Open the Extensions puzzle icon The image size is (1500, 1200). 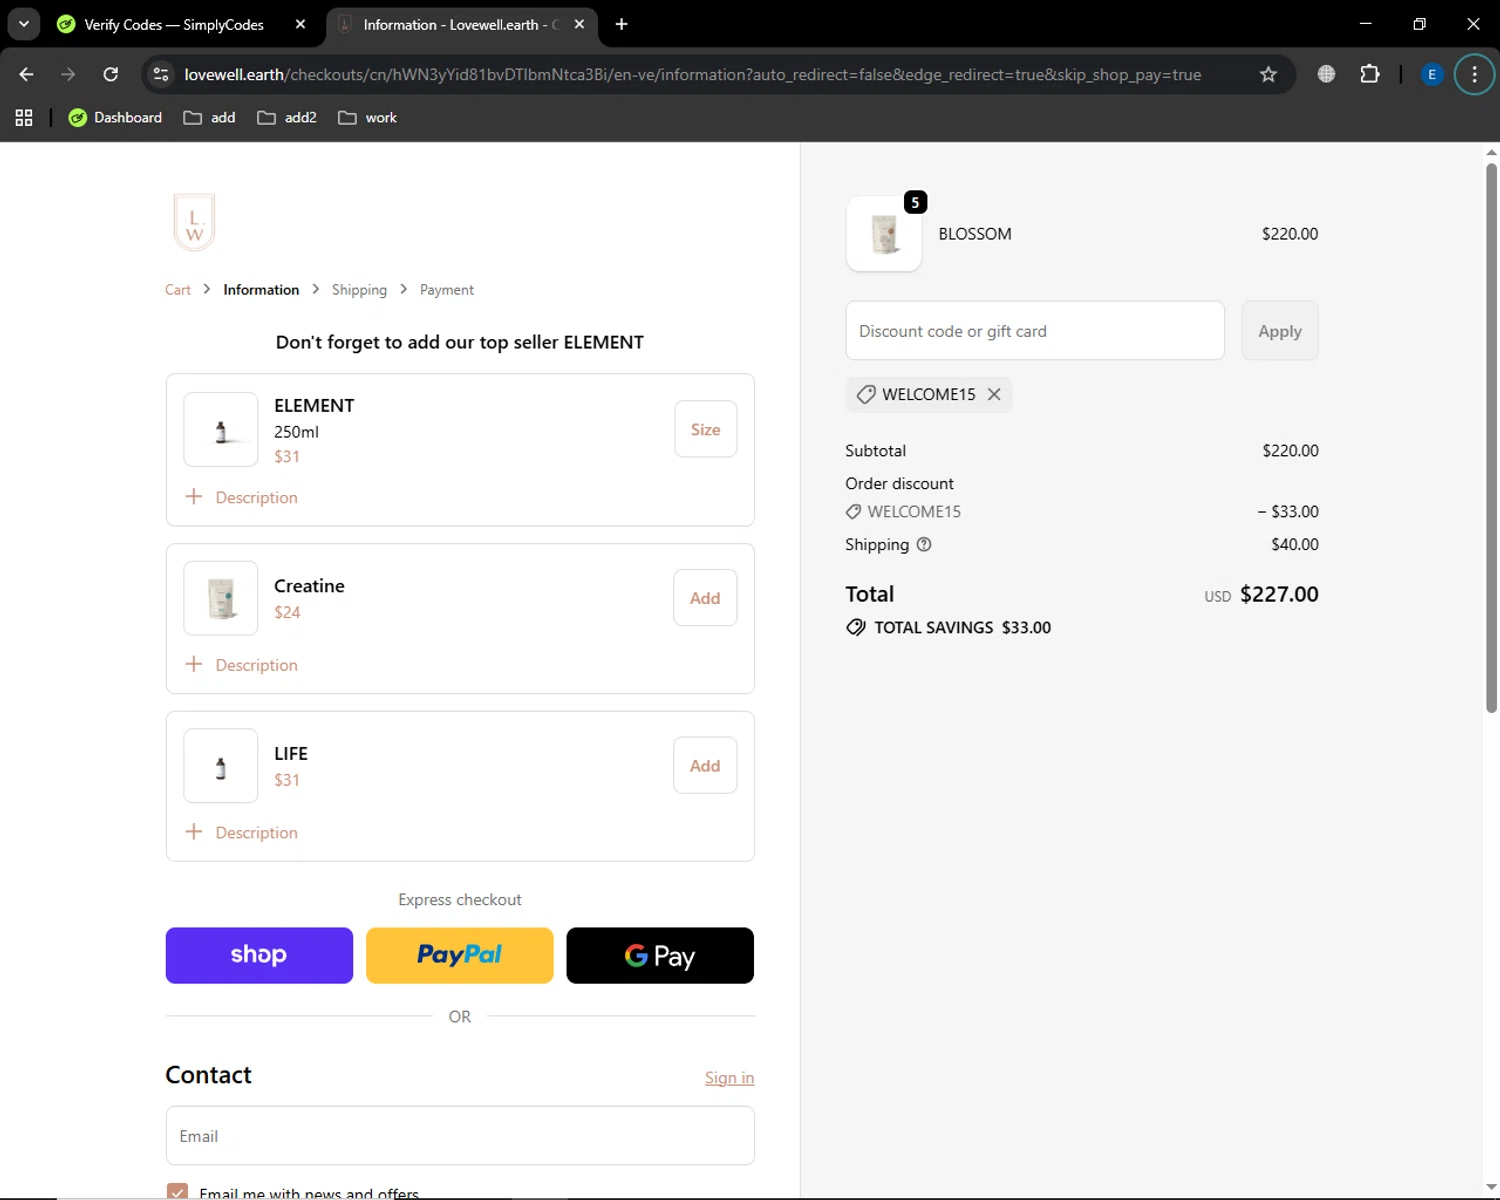point(1370,74)
